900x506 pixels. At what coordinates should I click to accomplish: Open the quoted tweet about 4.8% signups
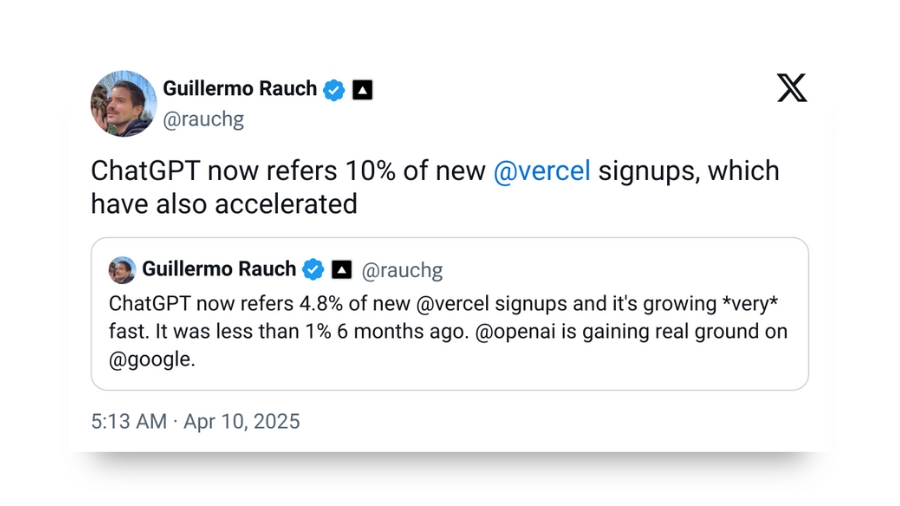(449, 314)
